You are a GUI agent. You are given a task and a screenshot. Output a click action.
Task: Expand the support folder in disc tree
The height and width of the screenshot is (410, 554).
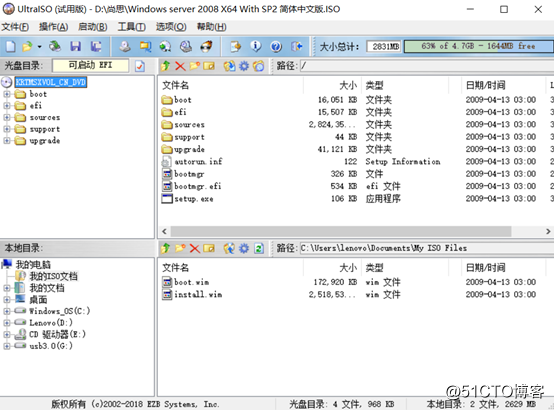point(7,129)
